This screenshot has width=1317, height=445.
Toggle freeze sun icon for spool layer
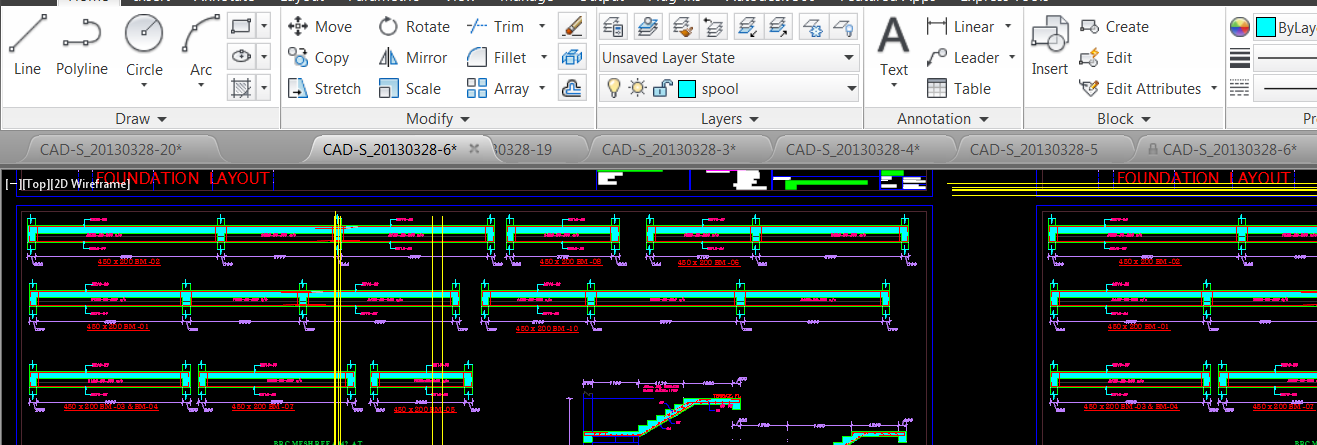click(x=638, y=89)
